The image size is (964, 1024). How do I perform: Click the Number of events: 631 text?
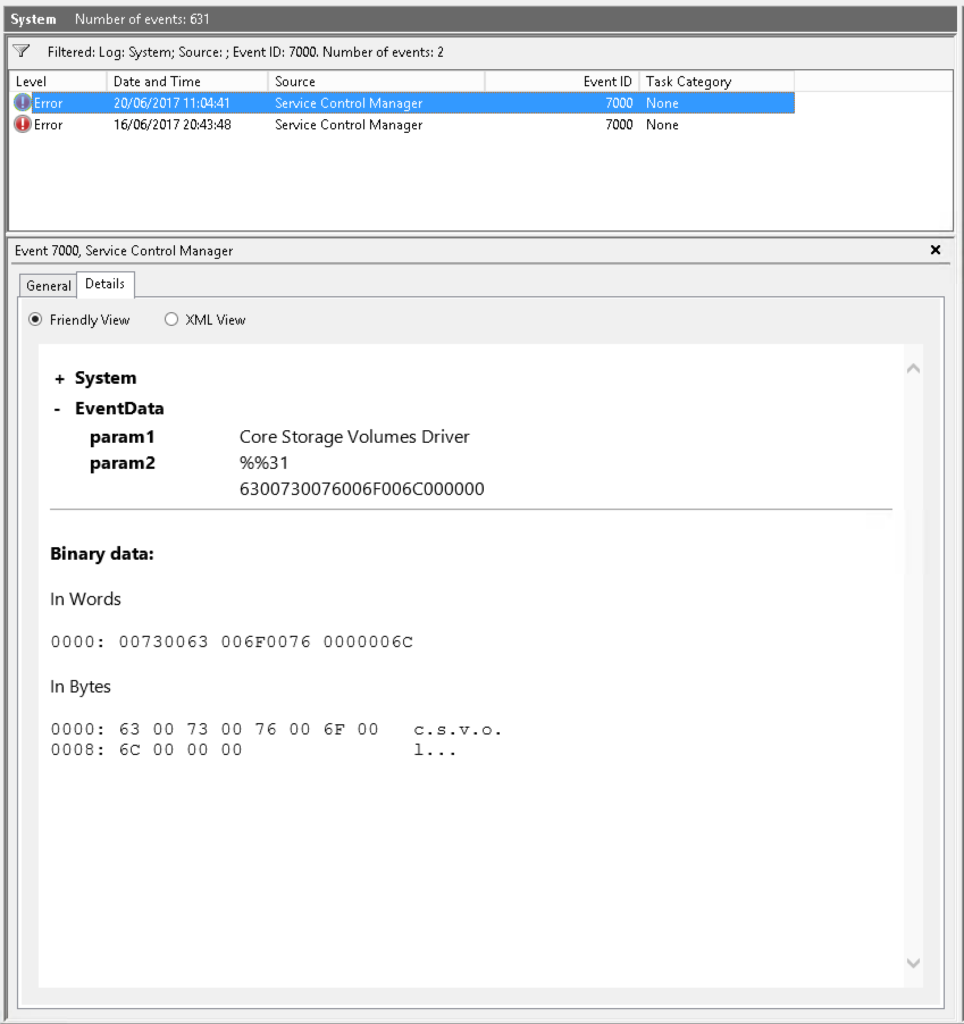click(142, 19)
